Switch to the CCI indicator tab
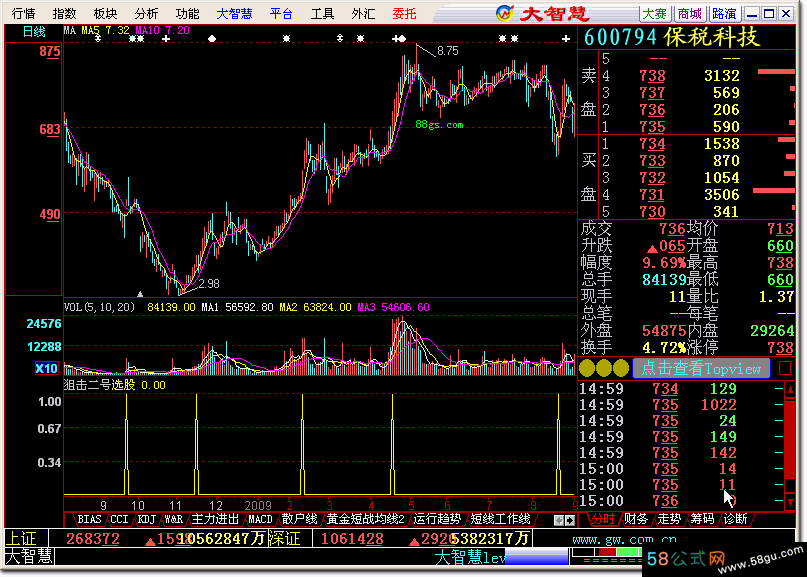Image resolution: width=807 pixels, height=577 pixels. 119,519
